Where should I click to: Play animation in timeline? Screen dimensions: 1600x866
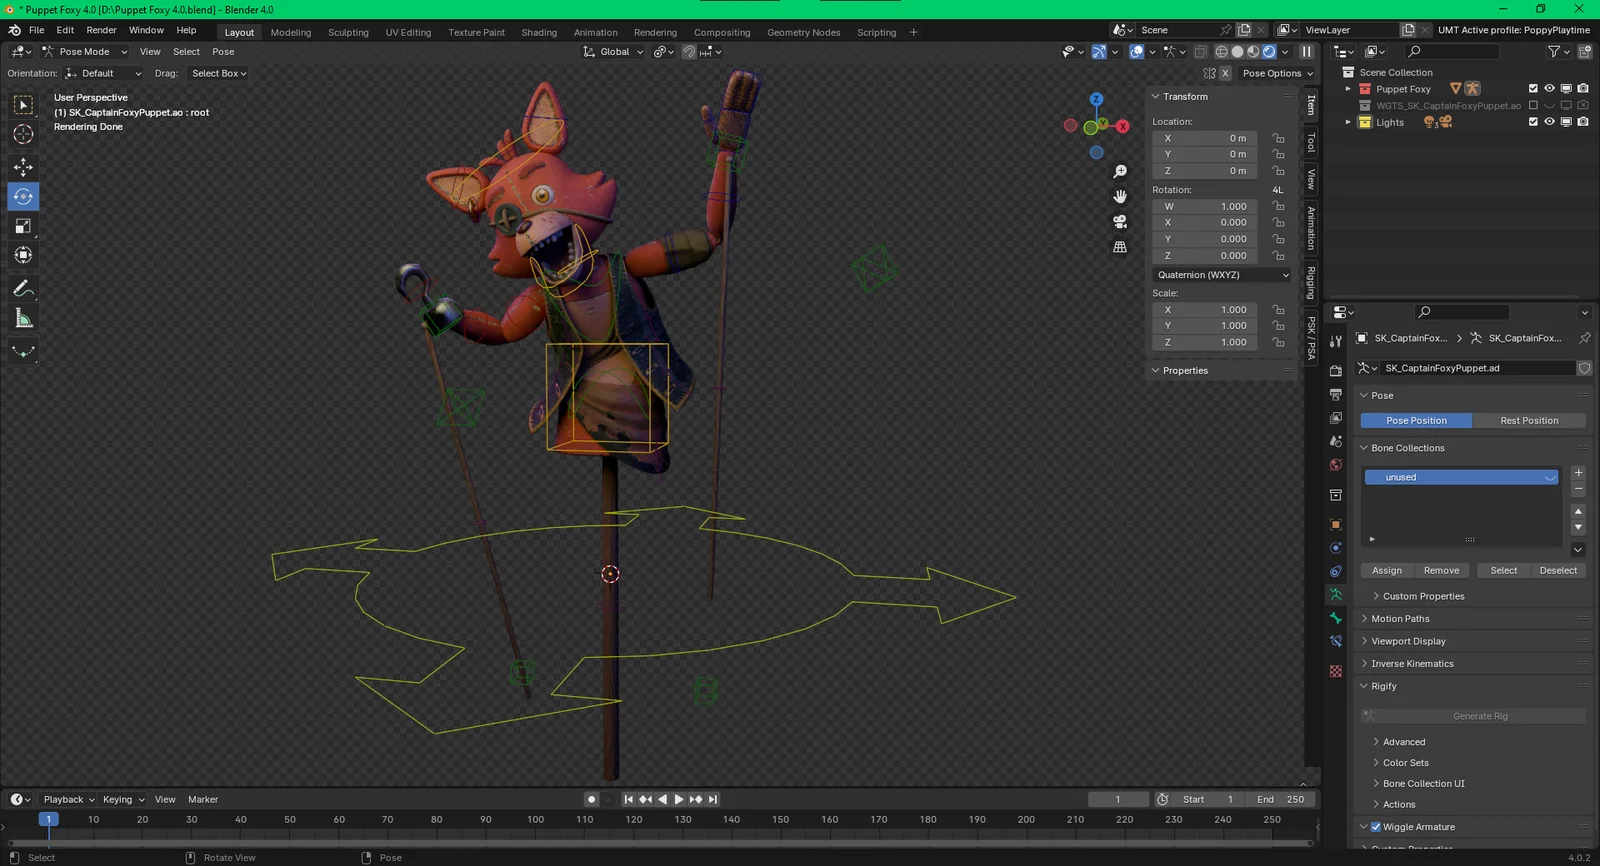pos(679,799)
